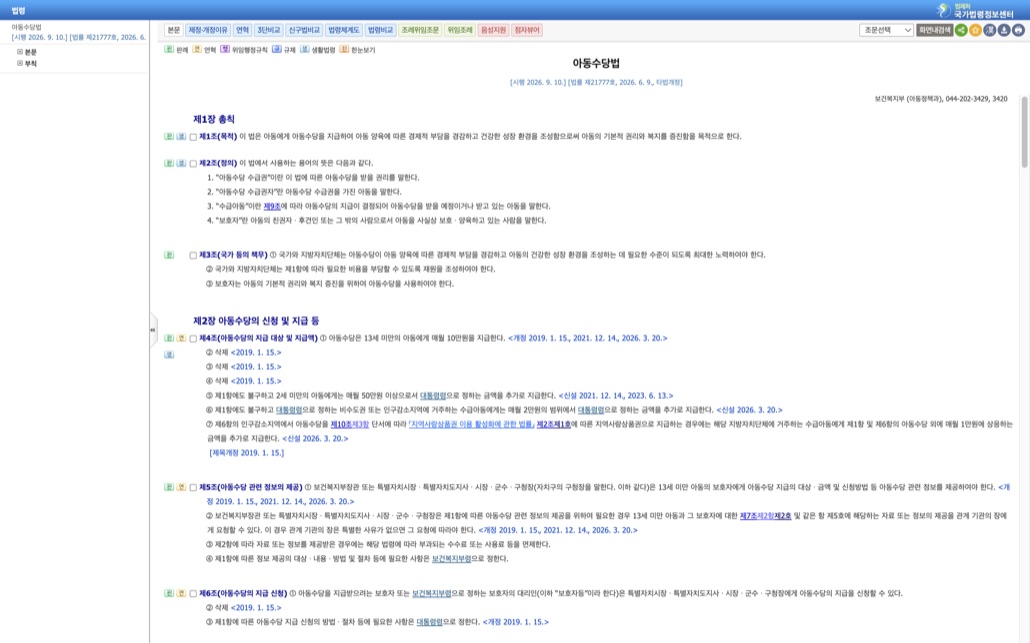Open the 법령체계도 tab
The image size is (1030, 643).
[x=344, y=30]
